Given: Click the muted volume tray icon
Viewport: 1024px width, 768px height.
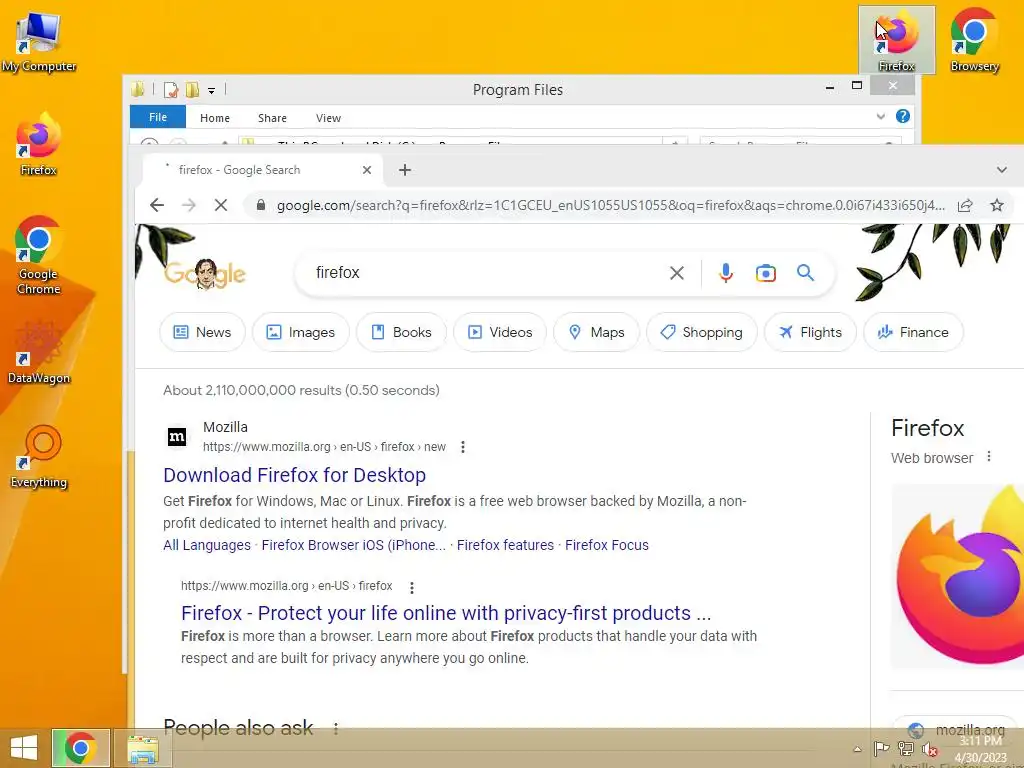Looking at the screenshot, I should 929,748.
